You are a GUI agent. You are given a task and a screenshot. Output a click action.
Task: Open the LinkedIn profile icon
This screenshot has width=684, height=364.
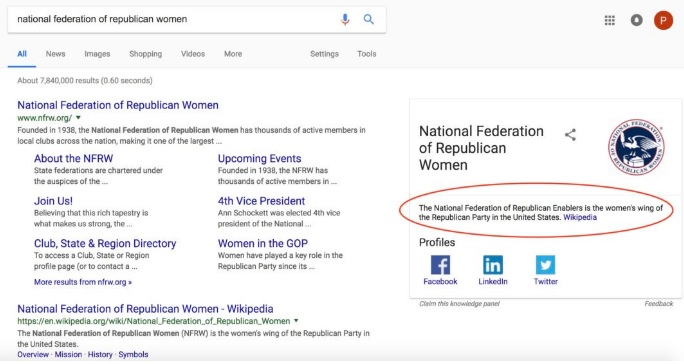pyautogui.click(x=493, y=265)
